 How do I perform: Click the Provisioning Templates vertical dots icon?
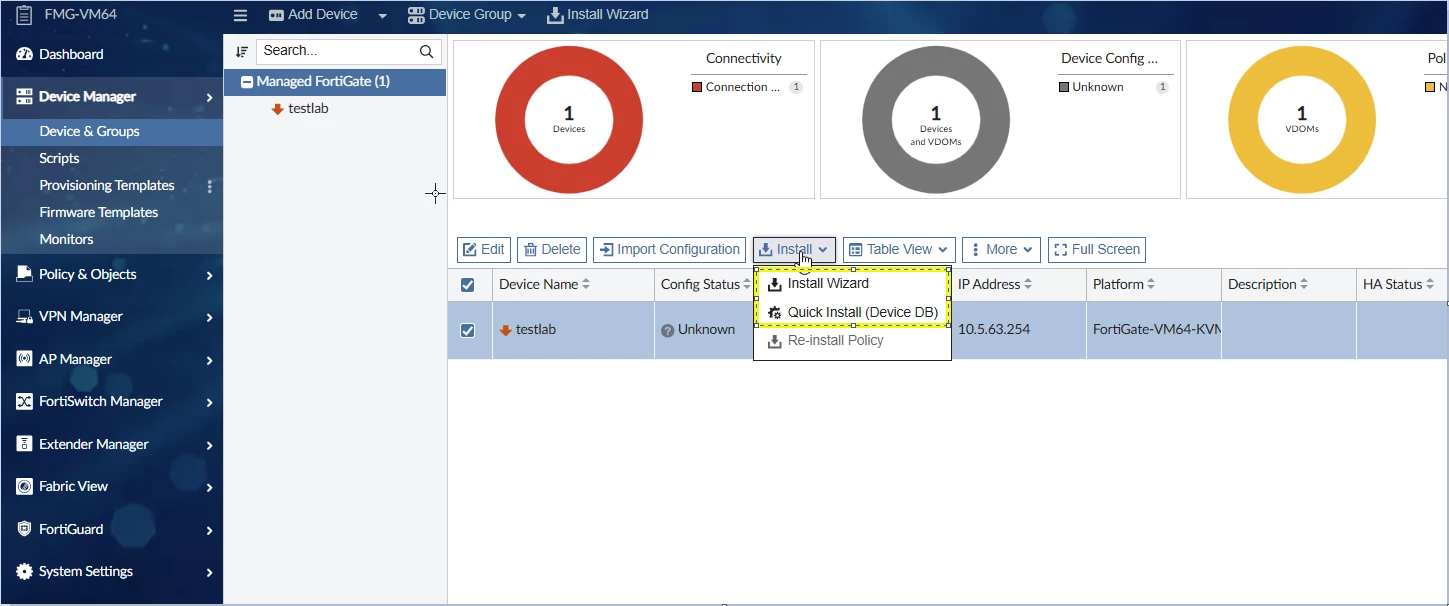click(209, 186)
